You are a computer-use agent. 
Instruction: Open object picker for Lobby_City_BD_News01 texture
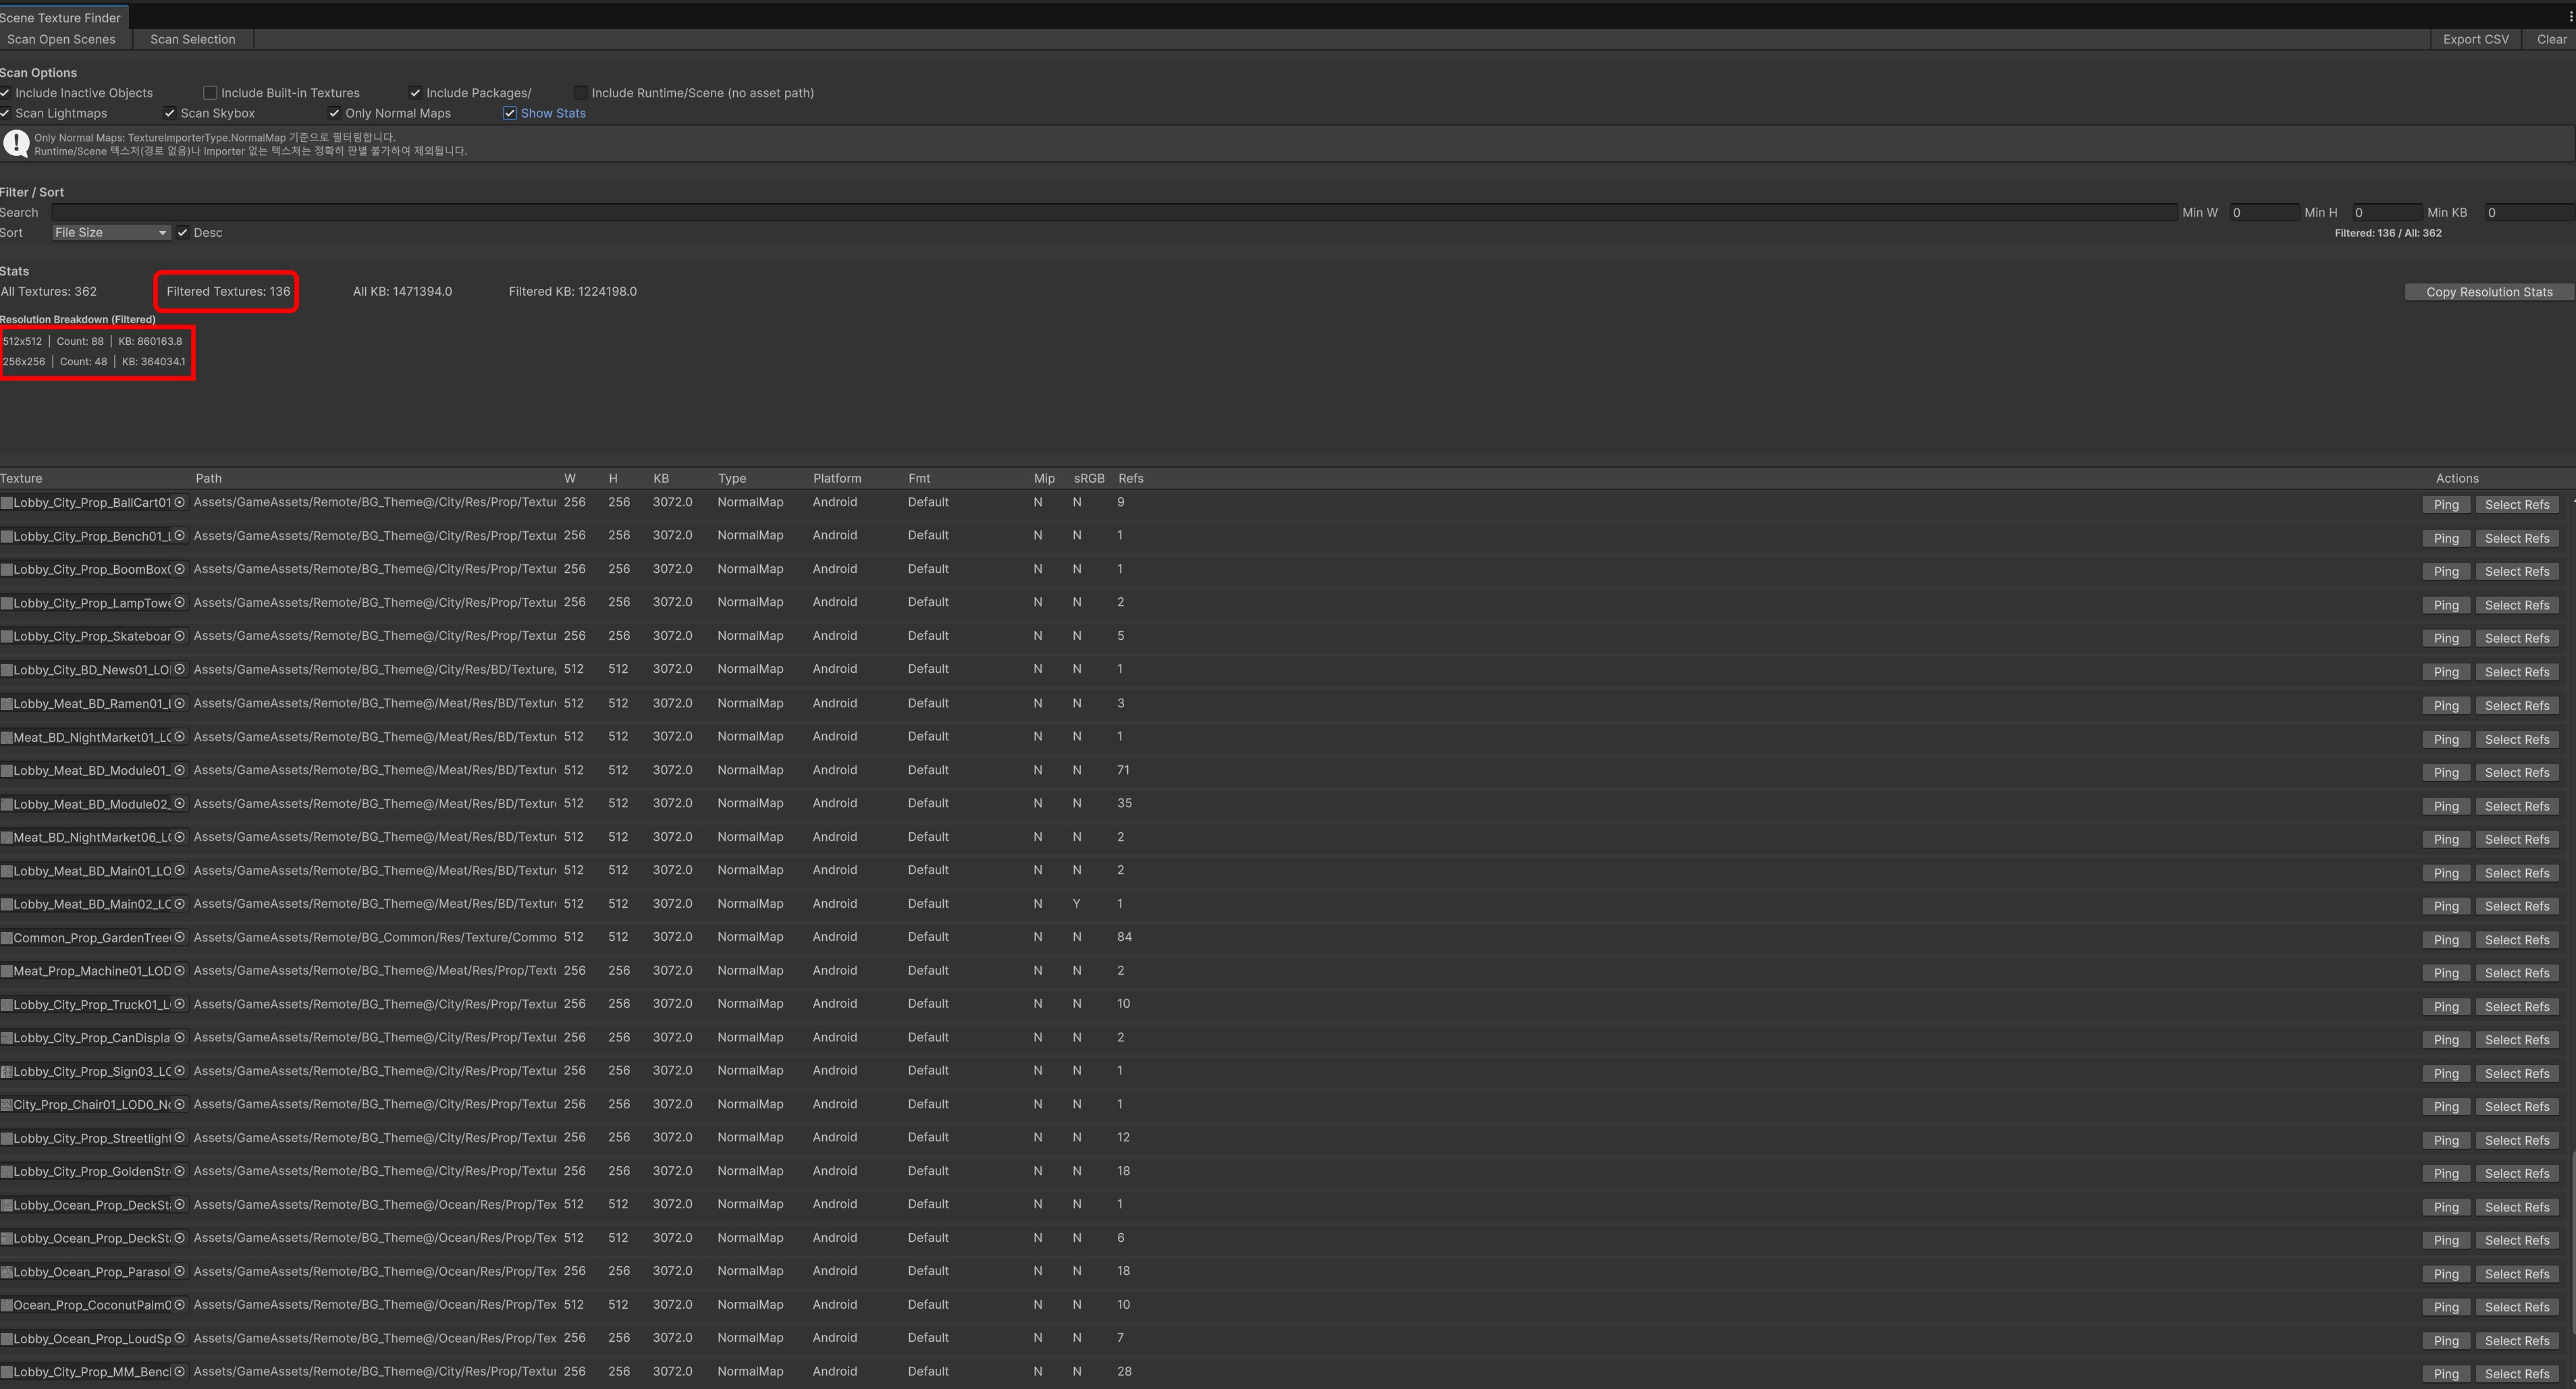(x=180, y=669)
